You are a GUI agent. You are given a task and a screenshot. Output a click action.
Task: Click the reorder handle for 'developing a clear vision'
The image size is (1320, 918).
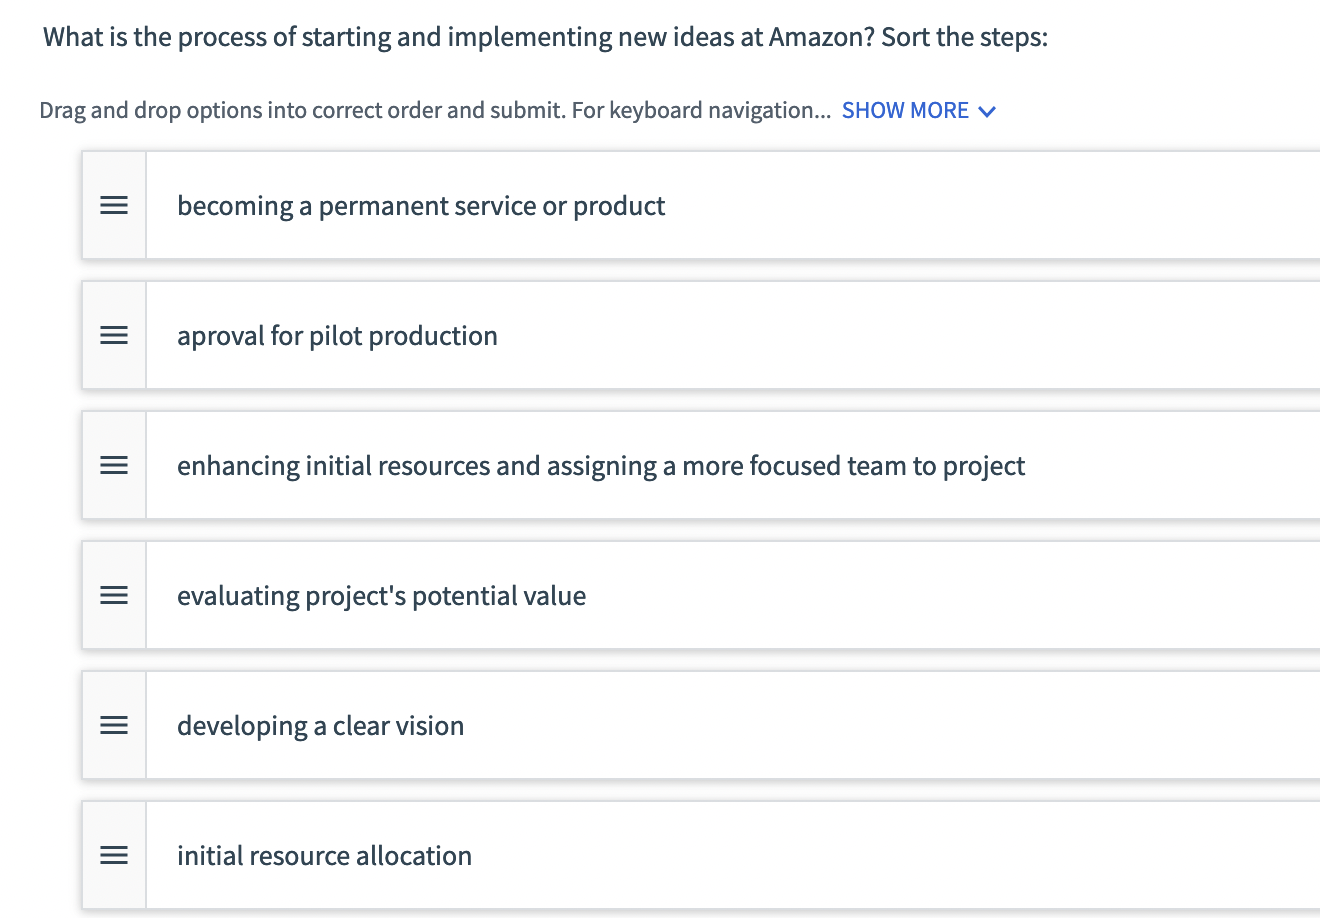click(x=114, y=725)
